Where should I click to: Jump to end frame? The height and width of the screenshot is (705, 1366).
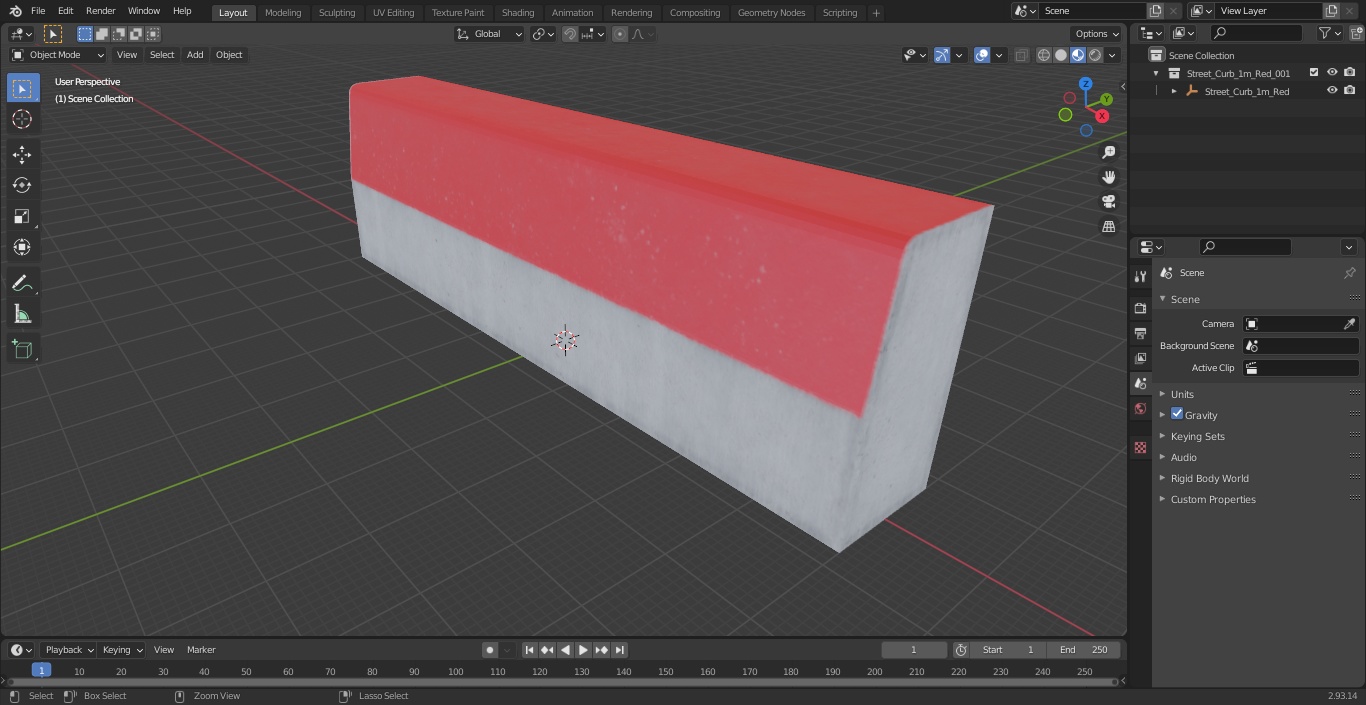(x=619, y=650)
